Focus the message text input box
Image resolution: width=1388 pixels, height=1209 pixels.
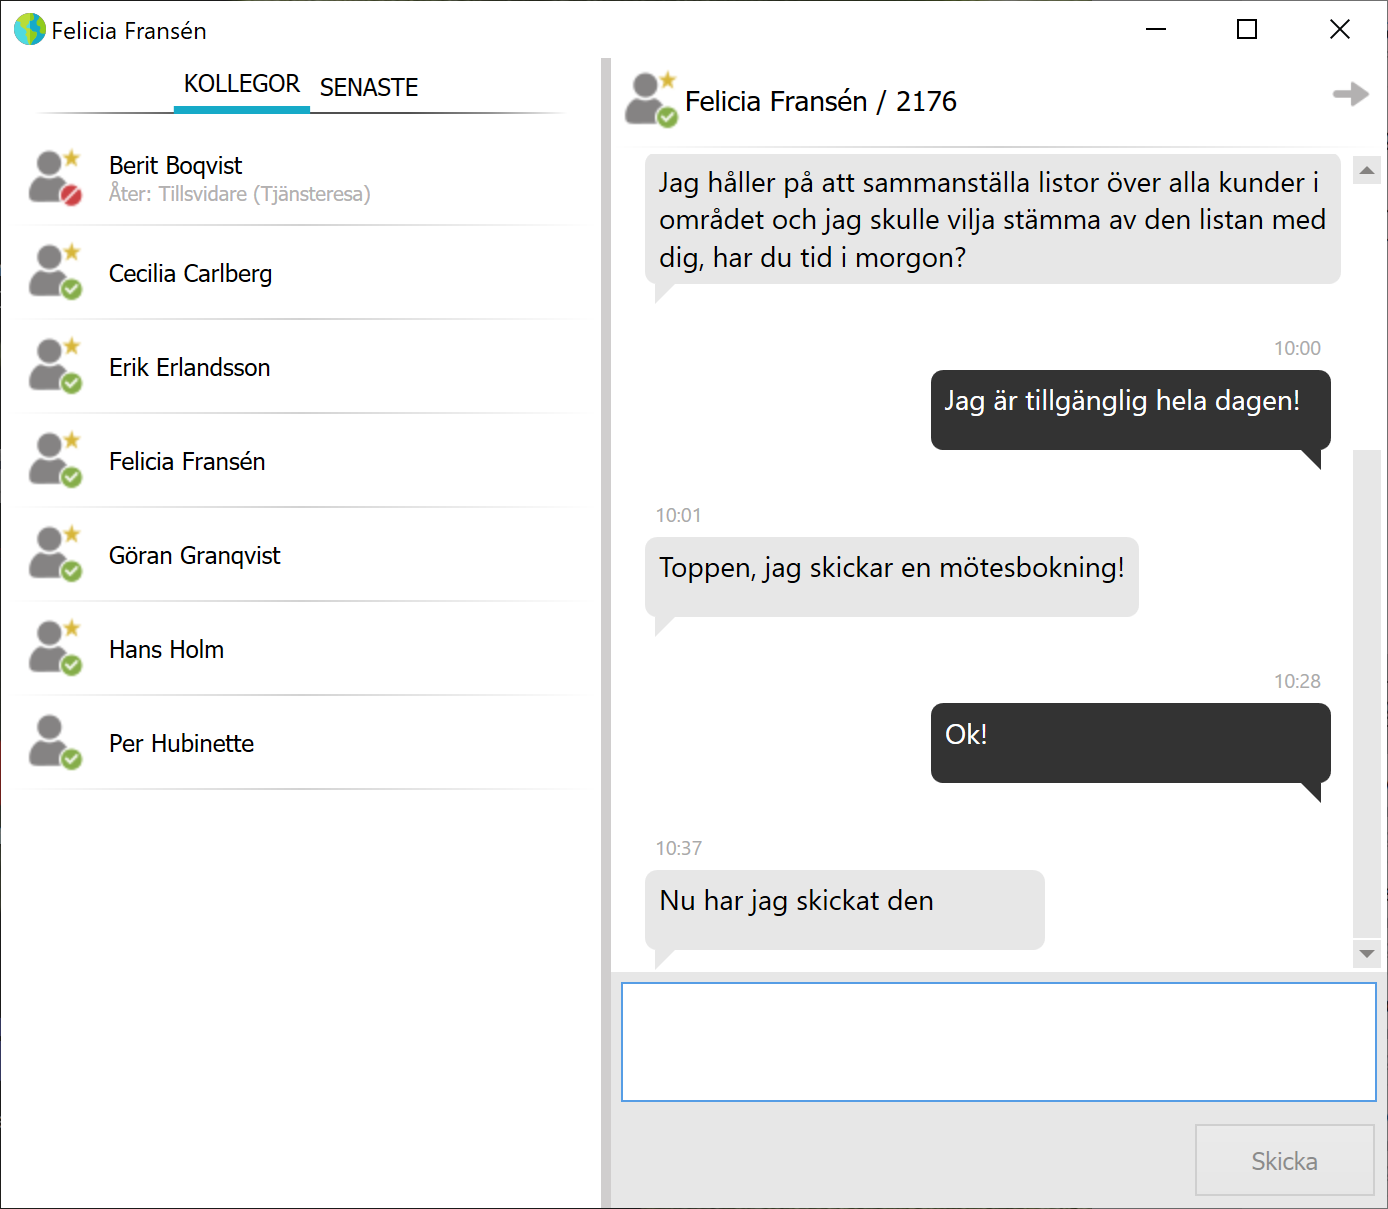click(999, 1042)
